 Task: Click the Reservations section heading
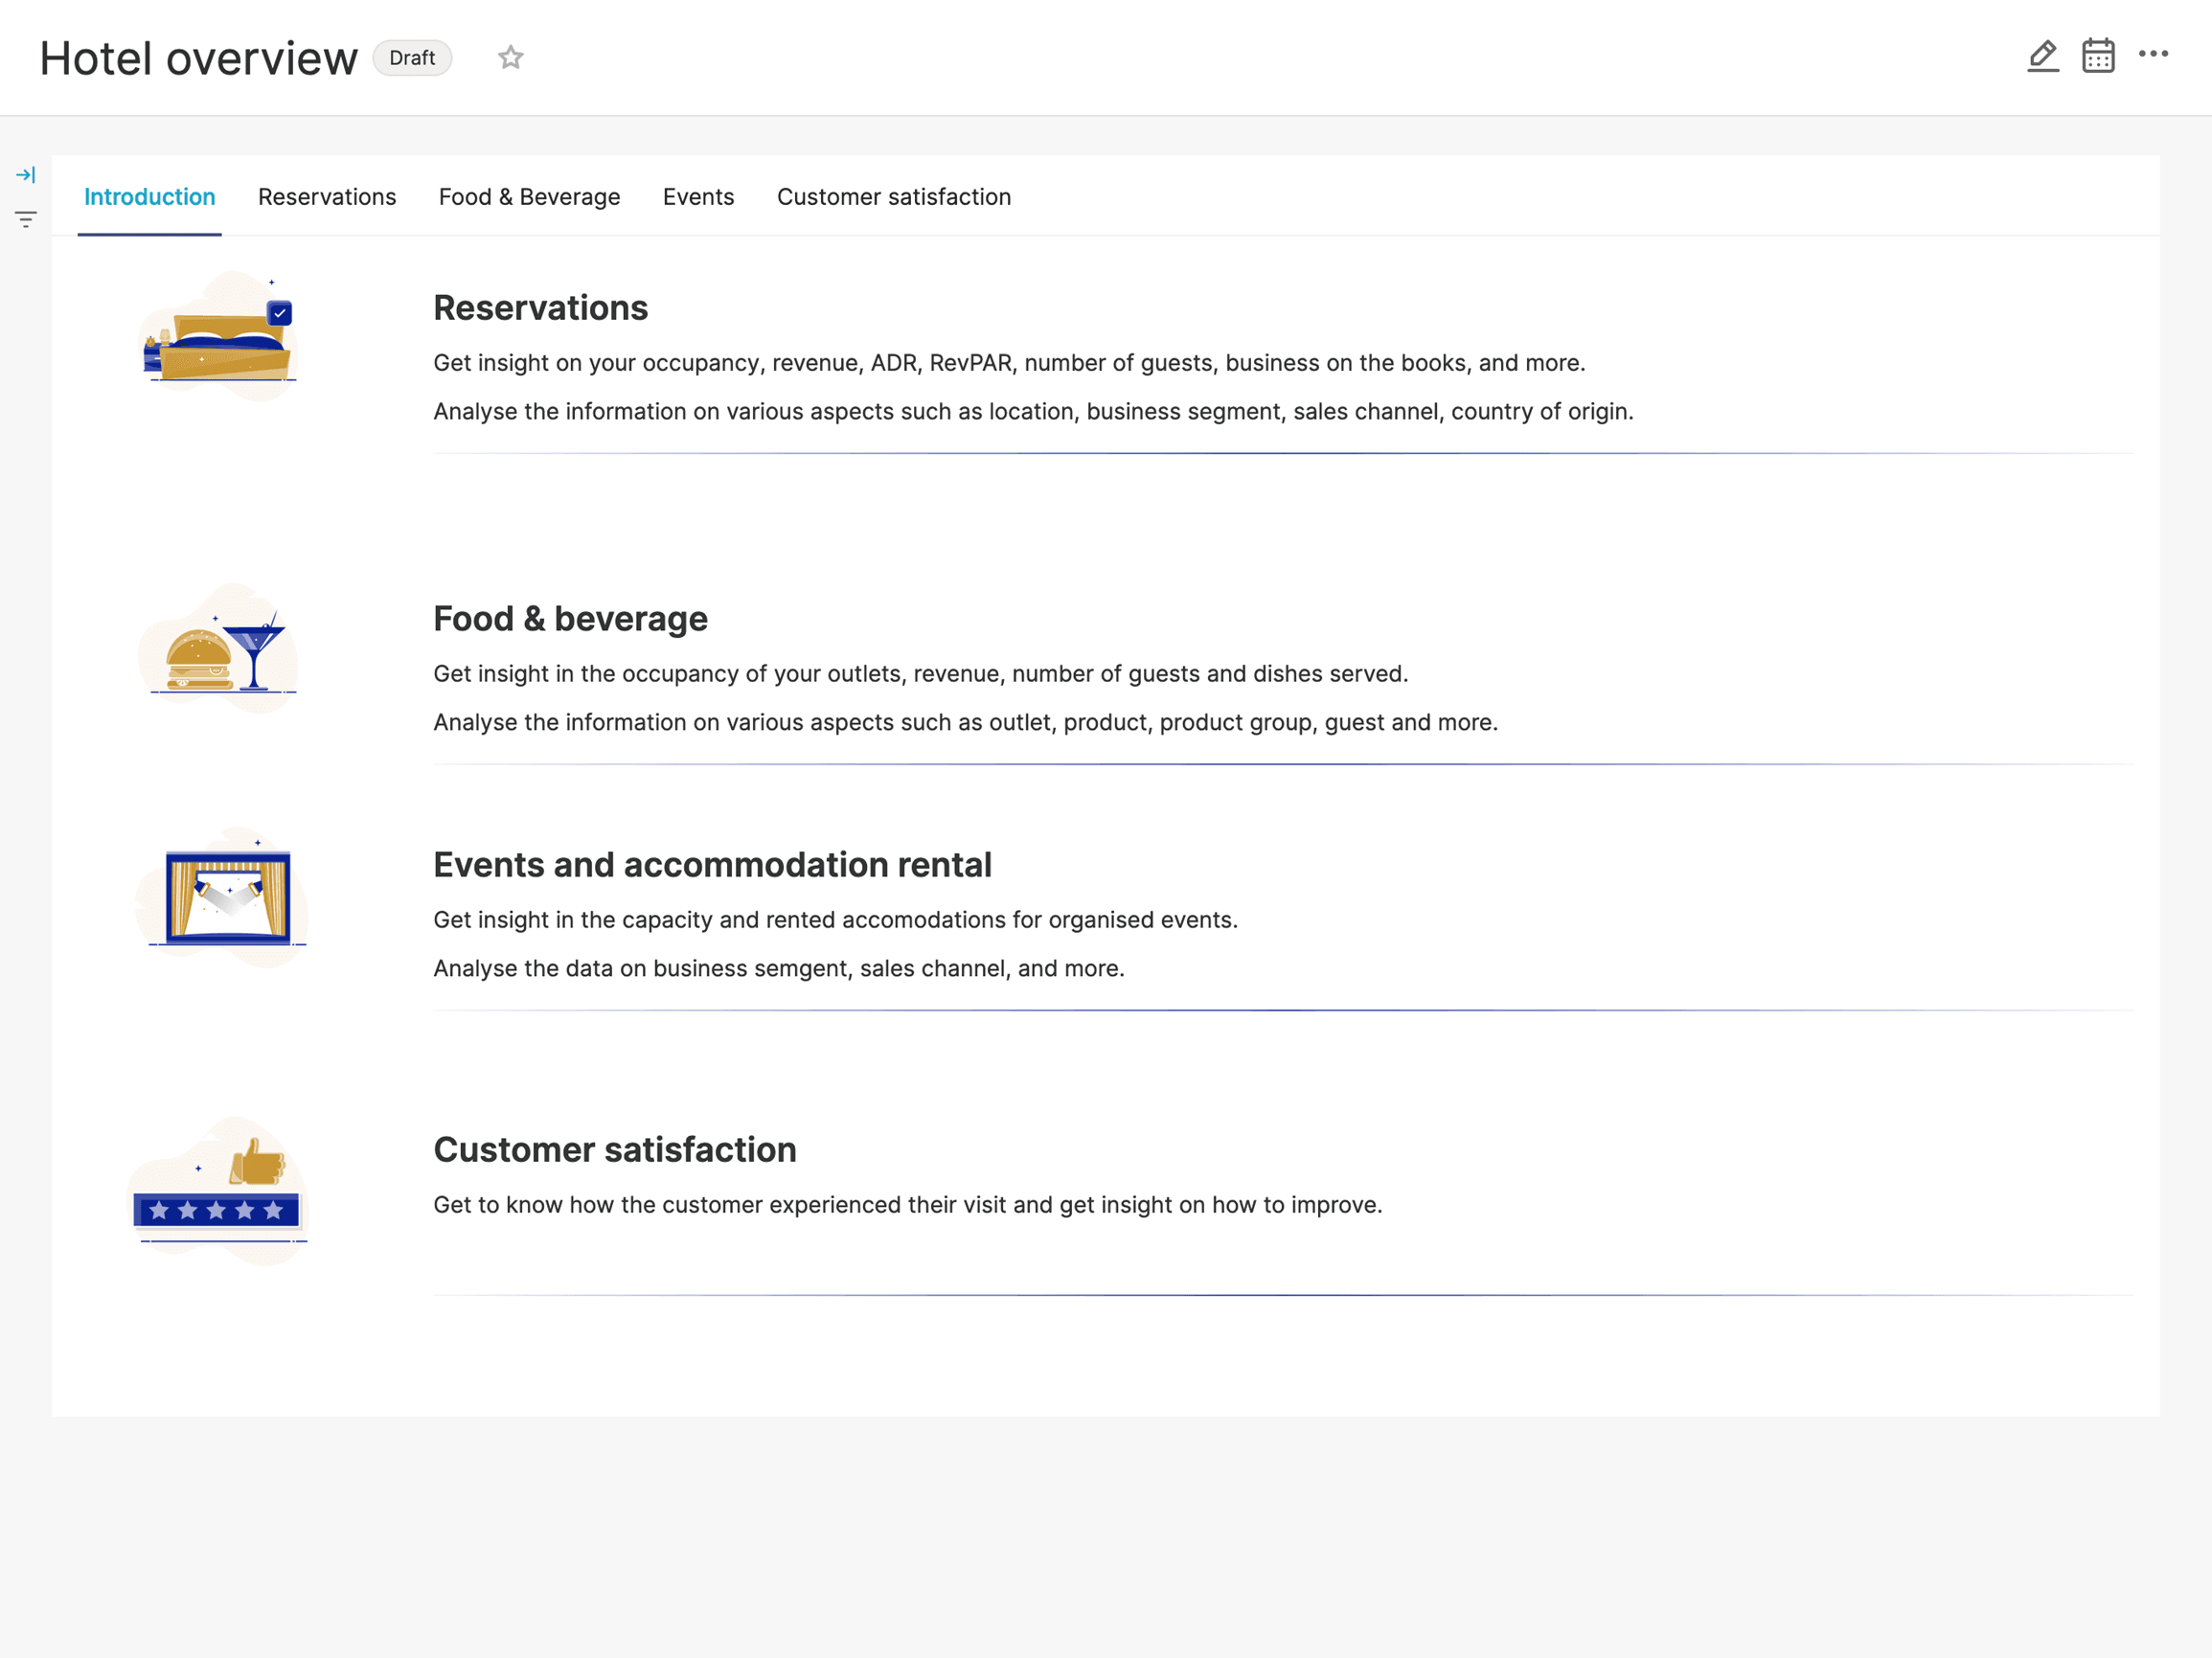tap(540, 308)
